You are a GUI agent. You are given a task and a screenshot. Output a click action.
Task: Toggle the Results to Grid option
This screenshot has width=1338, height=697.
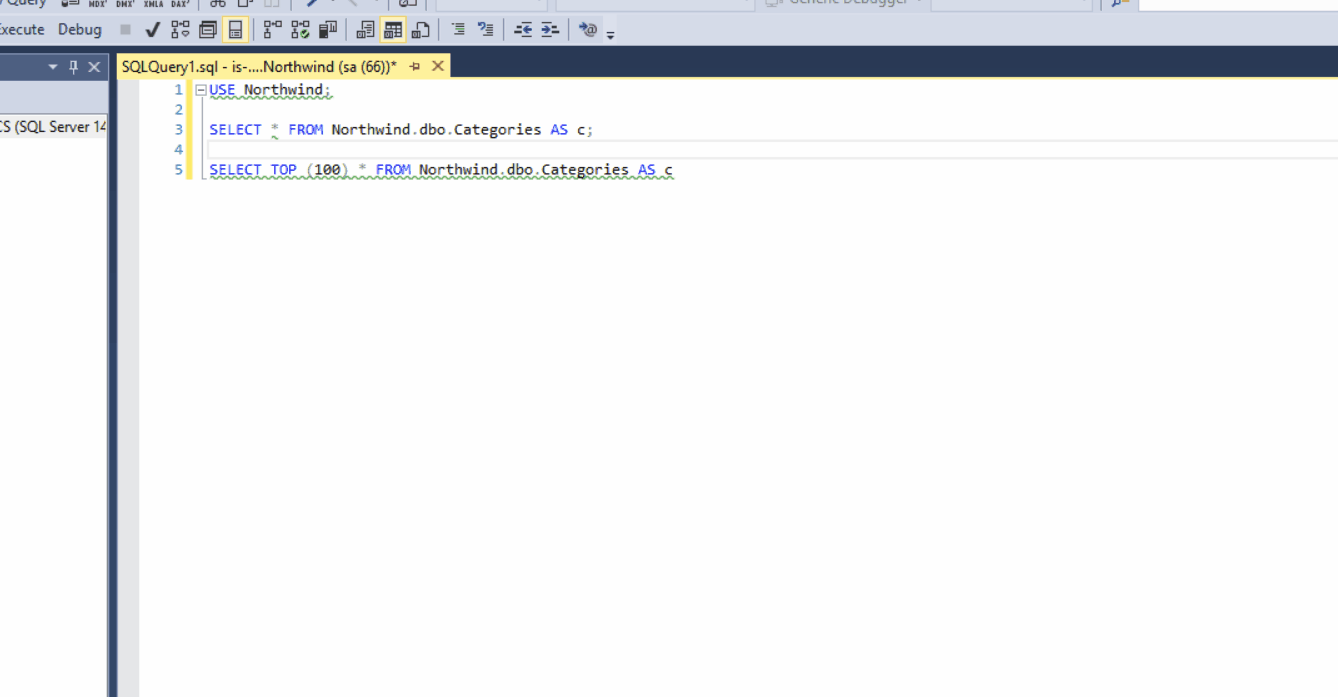coord(393,30)
